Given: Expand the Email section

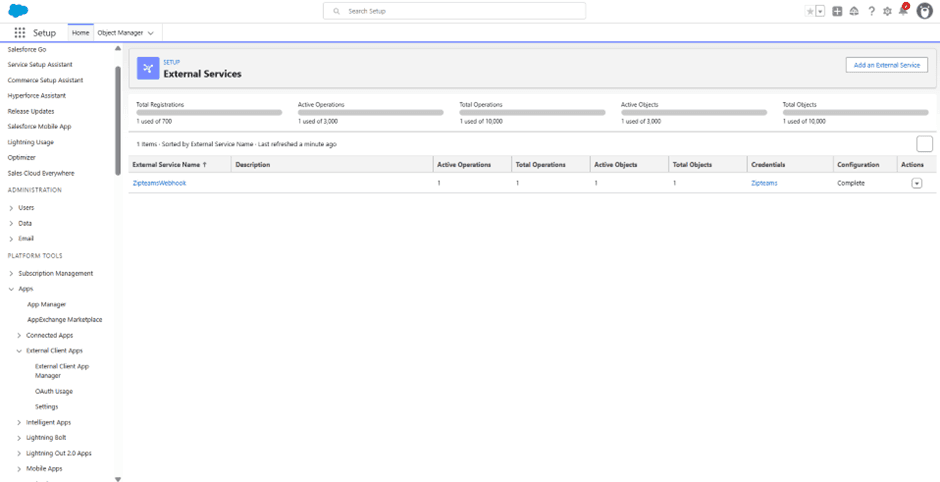Looking at the screenshot, I should [11, 239].
